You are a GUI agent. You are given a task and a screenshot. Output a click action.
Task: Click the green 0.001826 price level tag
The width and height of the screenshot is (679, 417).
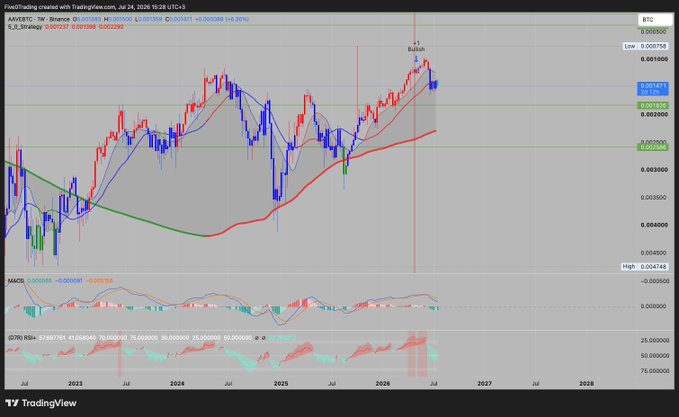(x=653, y=105)
